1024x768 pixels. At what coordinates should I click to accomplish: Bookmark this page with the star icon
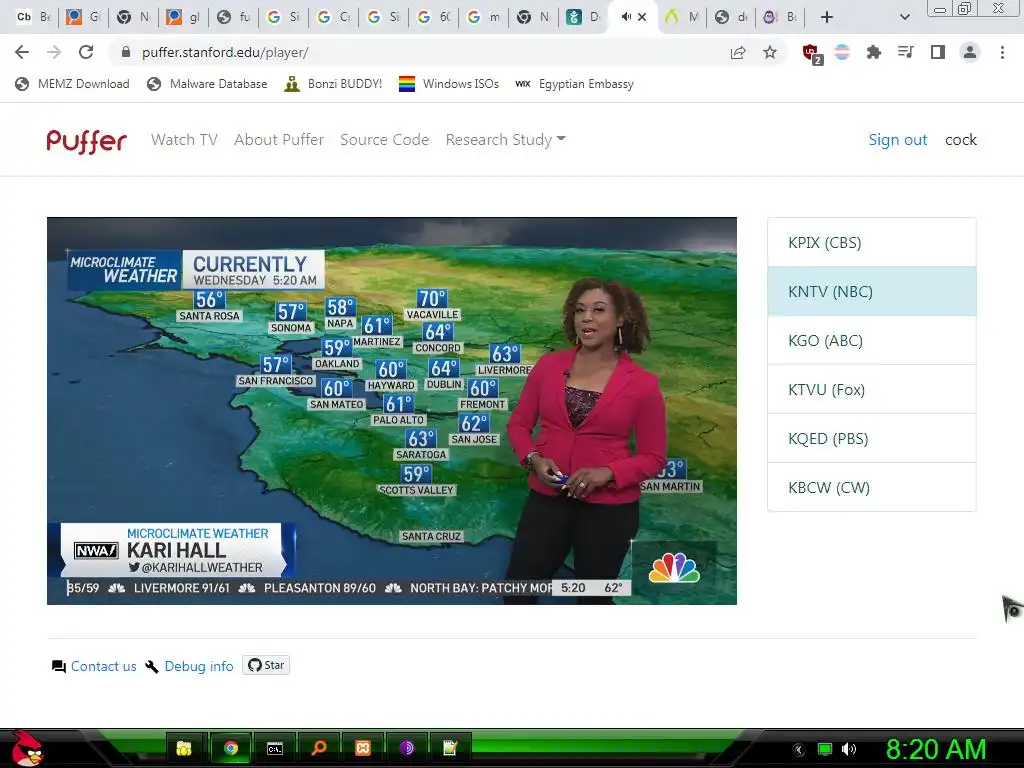pyautogui.click(x=770, y=52)
